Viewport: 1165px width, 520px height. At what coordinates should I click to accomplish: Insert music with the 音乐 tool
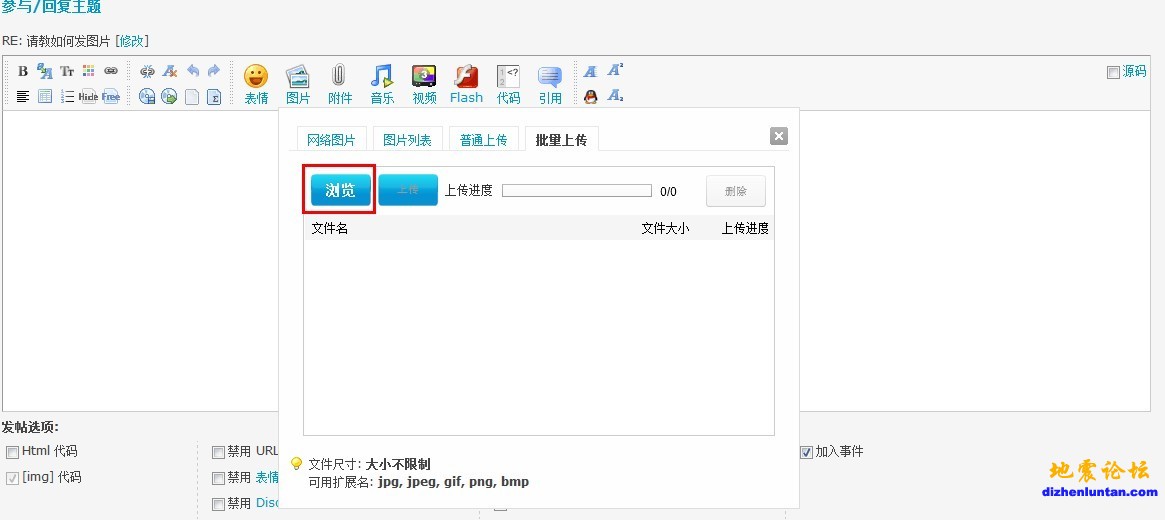382,84
